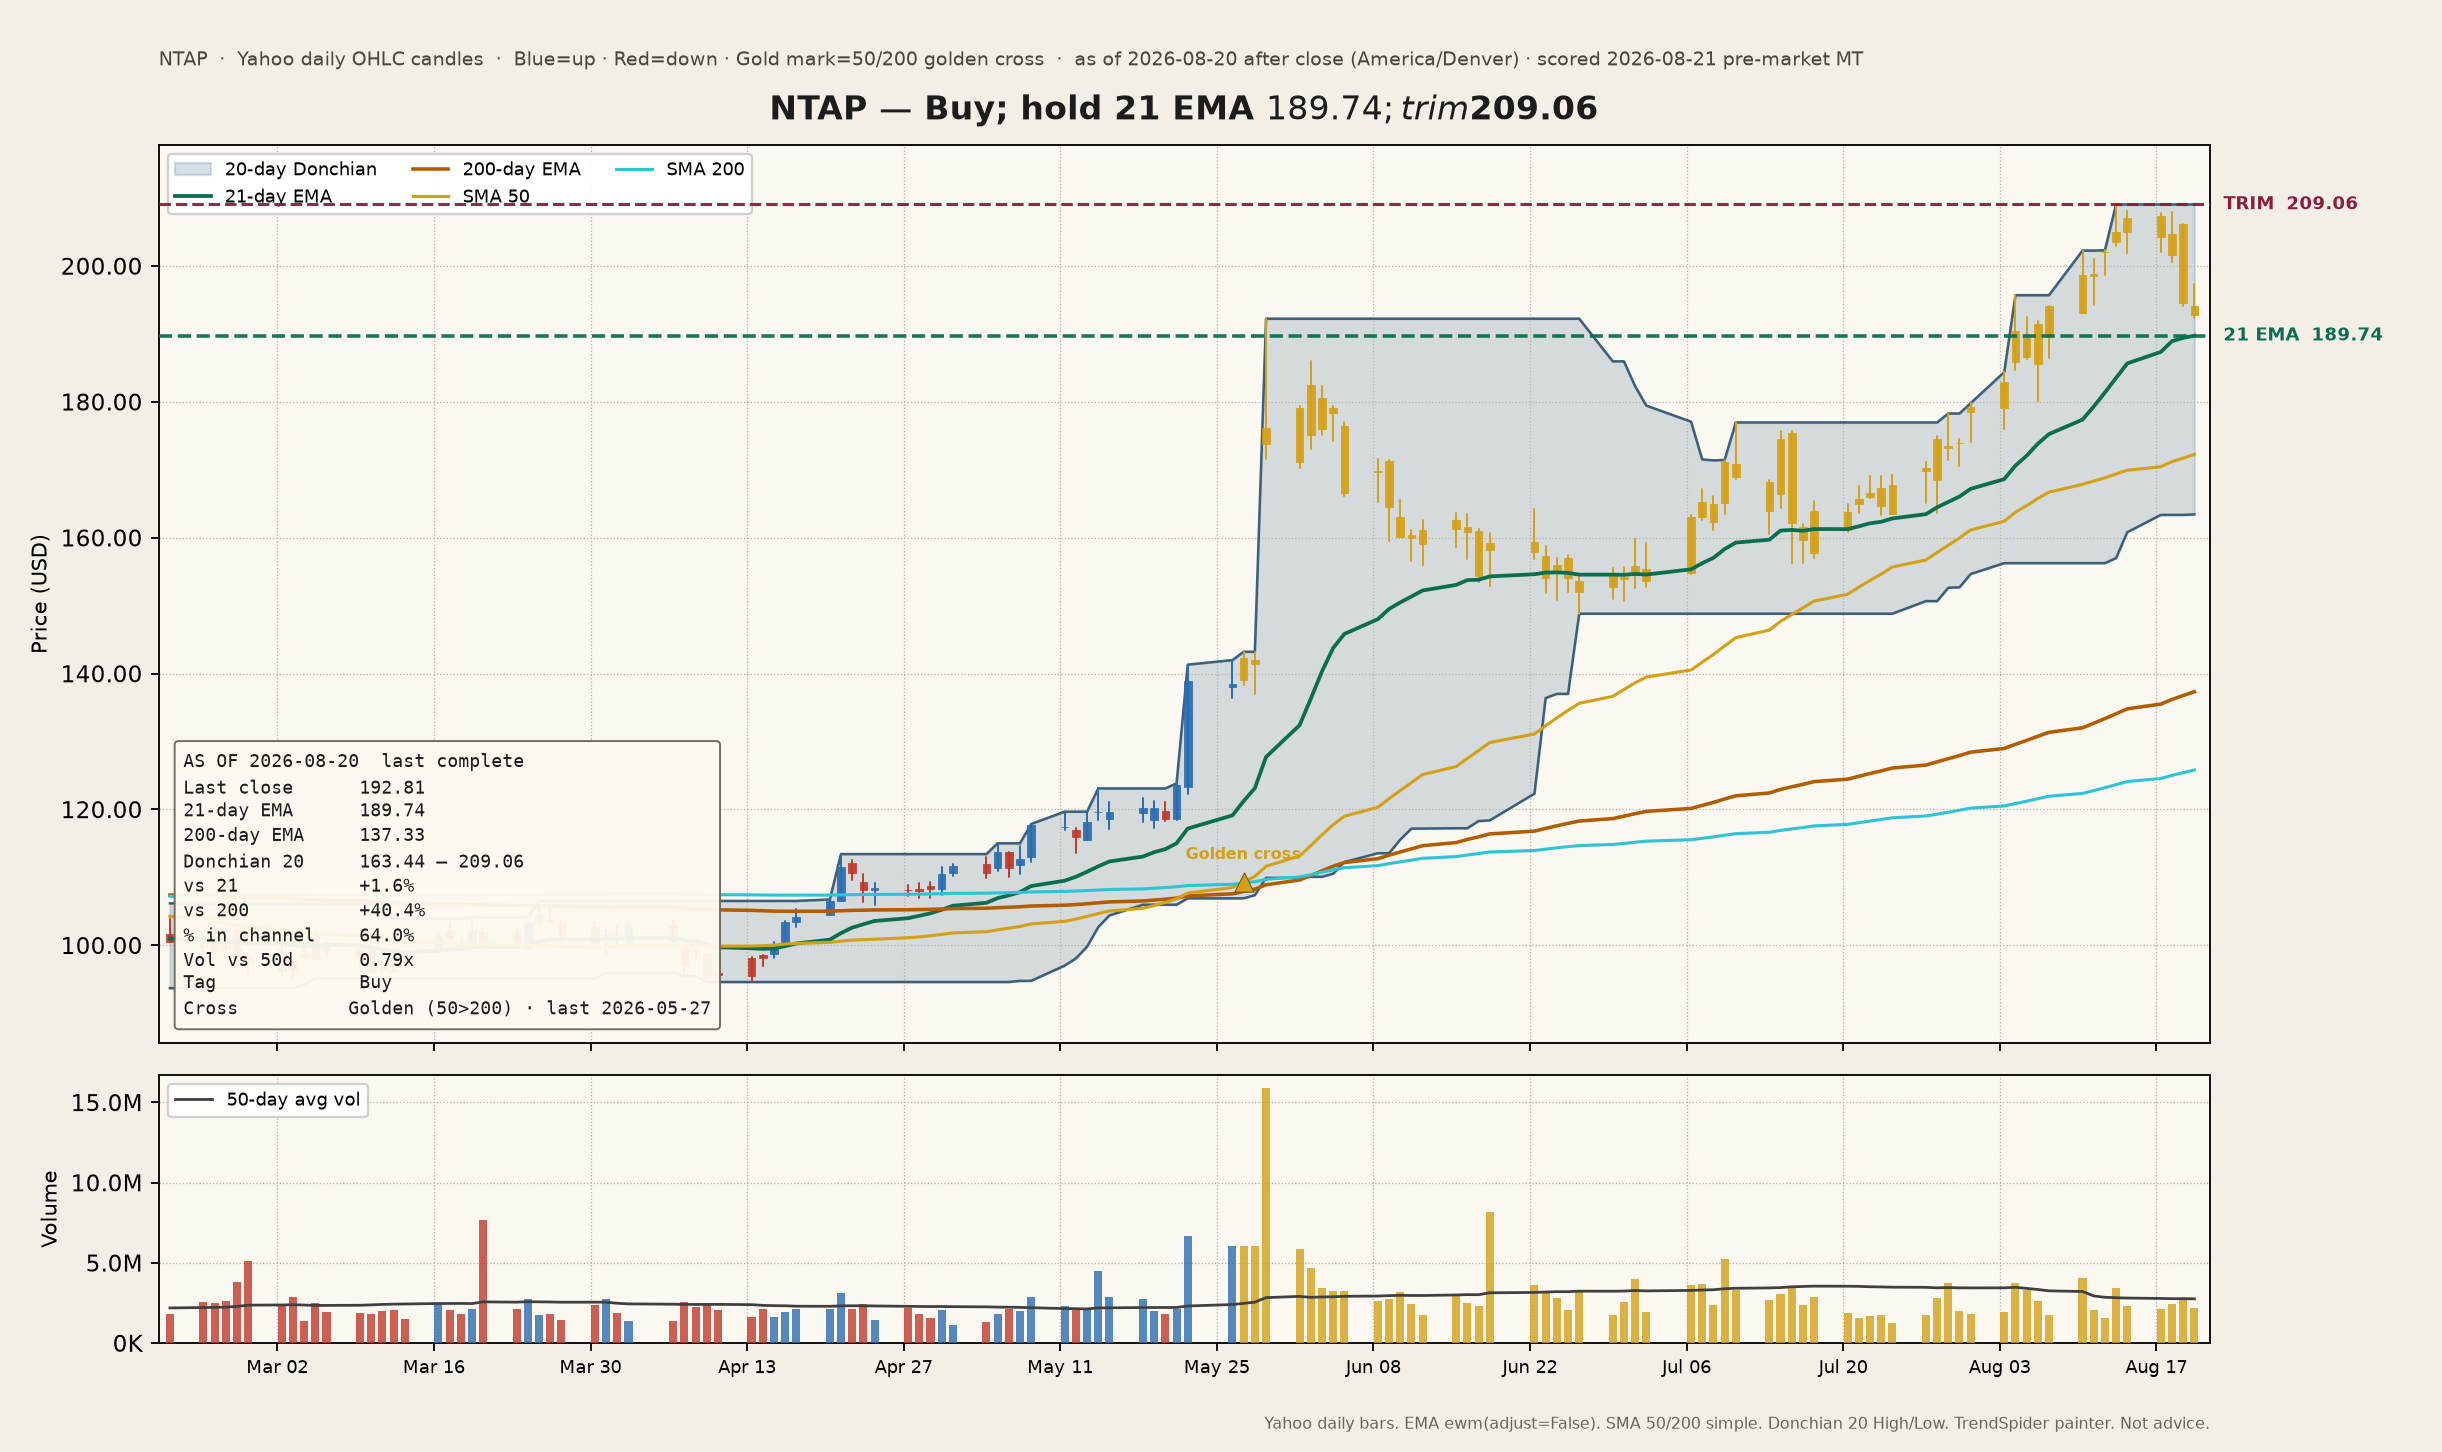This screenshot has width=2442, height=1452.
Task: Click the '% in channel 64.0%' row
Action: 298,936
